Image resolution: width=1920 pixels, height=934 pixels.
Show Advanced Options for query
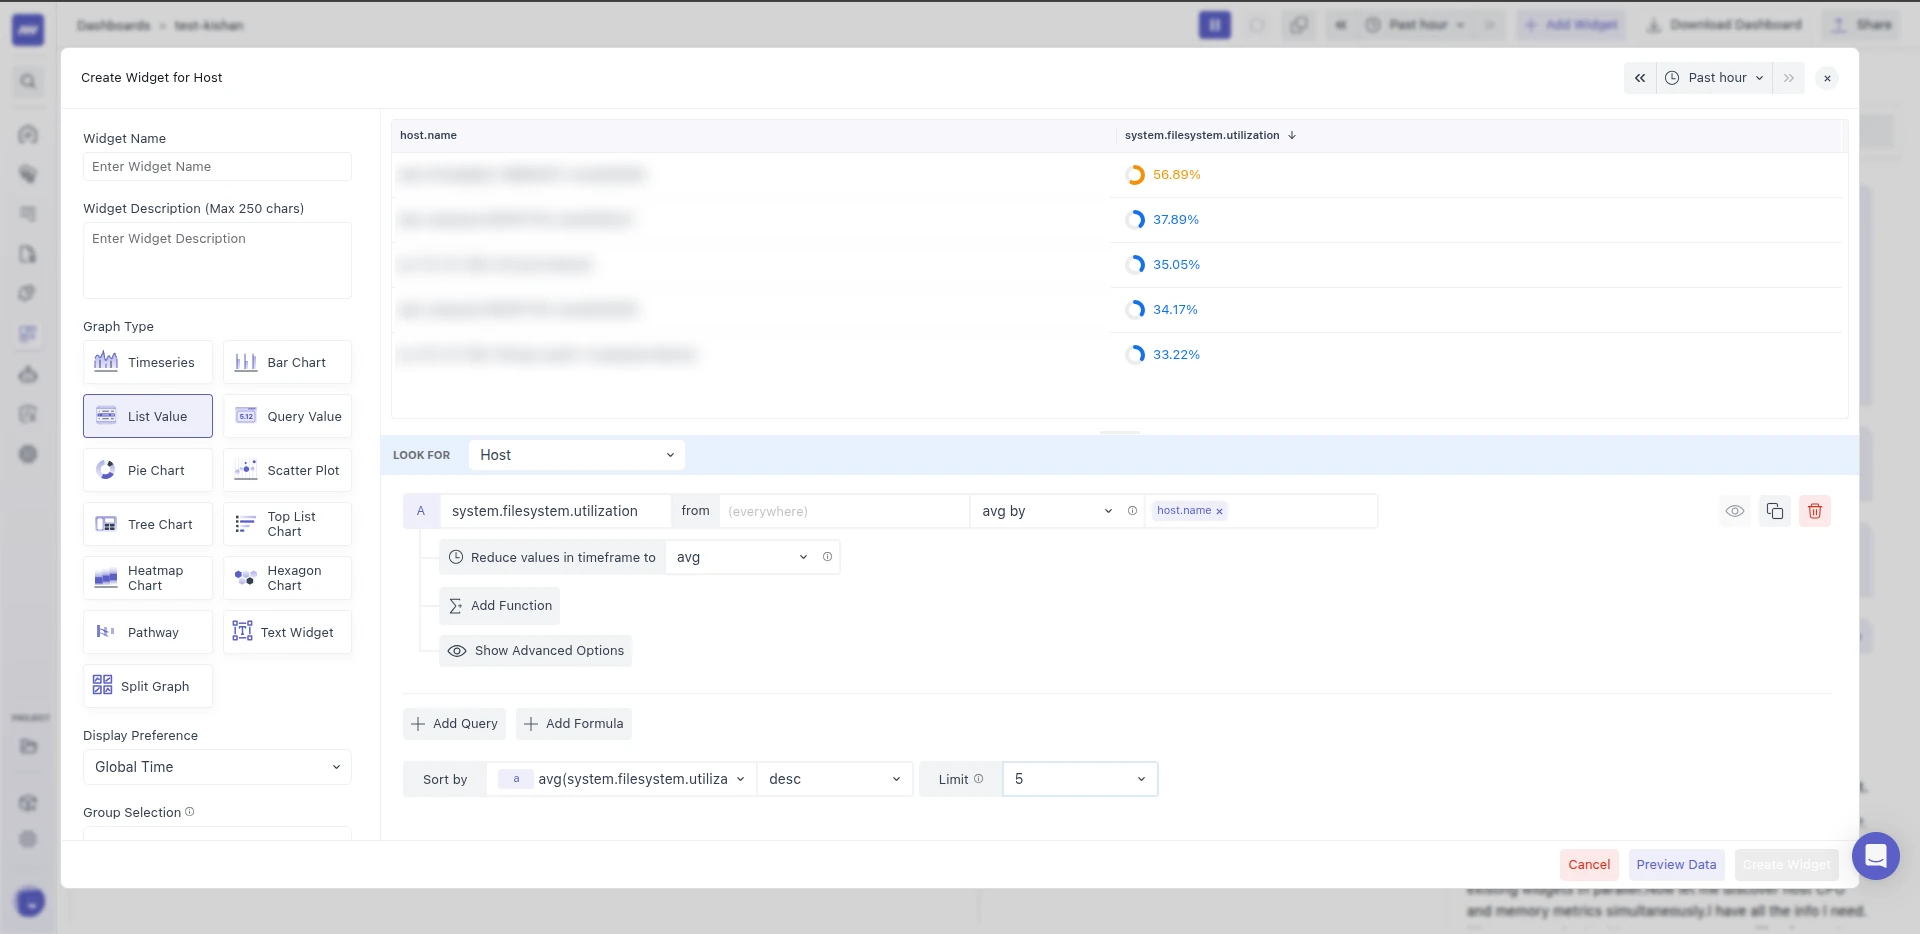click(536, 651)
